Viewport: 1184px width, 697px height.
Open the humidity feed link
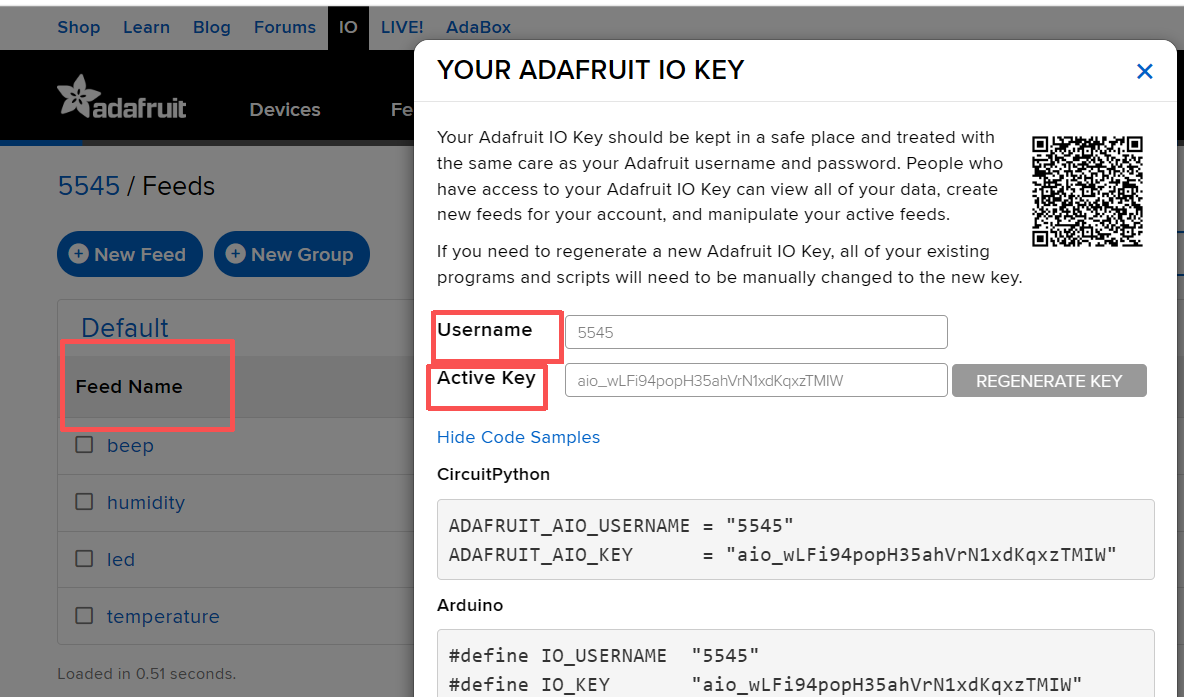[146, 502]
